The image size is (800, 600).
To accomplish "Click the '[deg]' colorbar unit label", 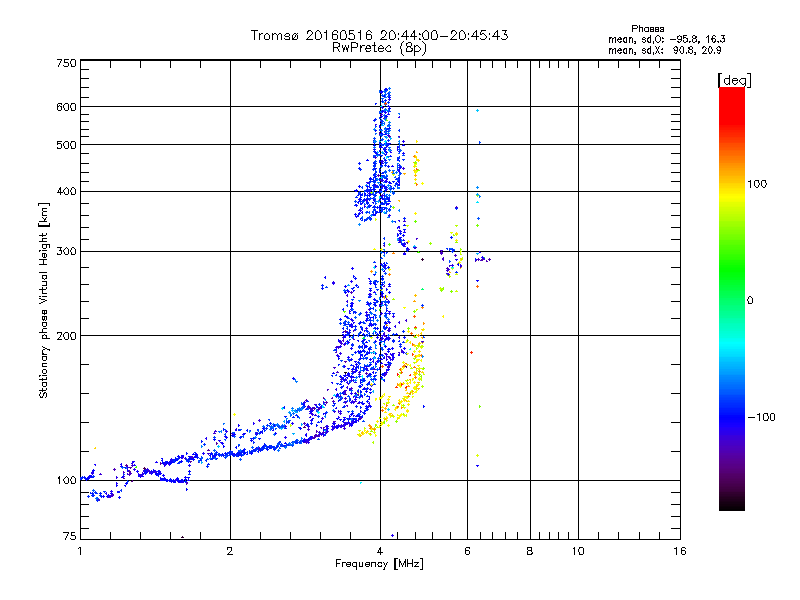I will 734,80.
